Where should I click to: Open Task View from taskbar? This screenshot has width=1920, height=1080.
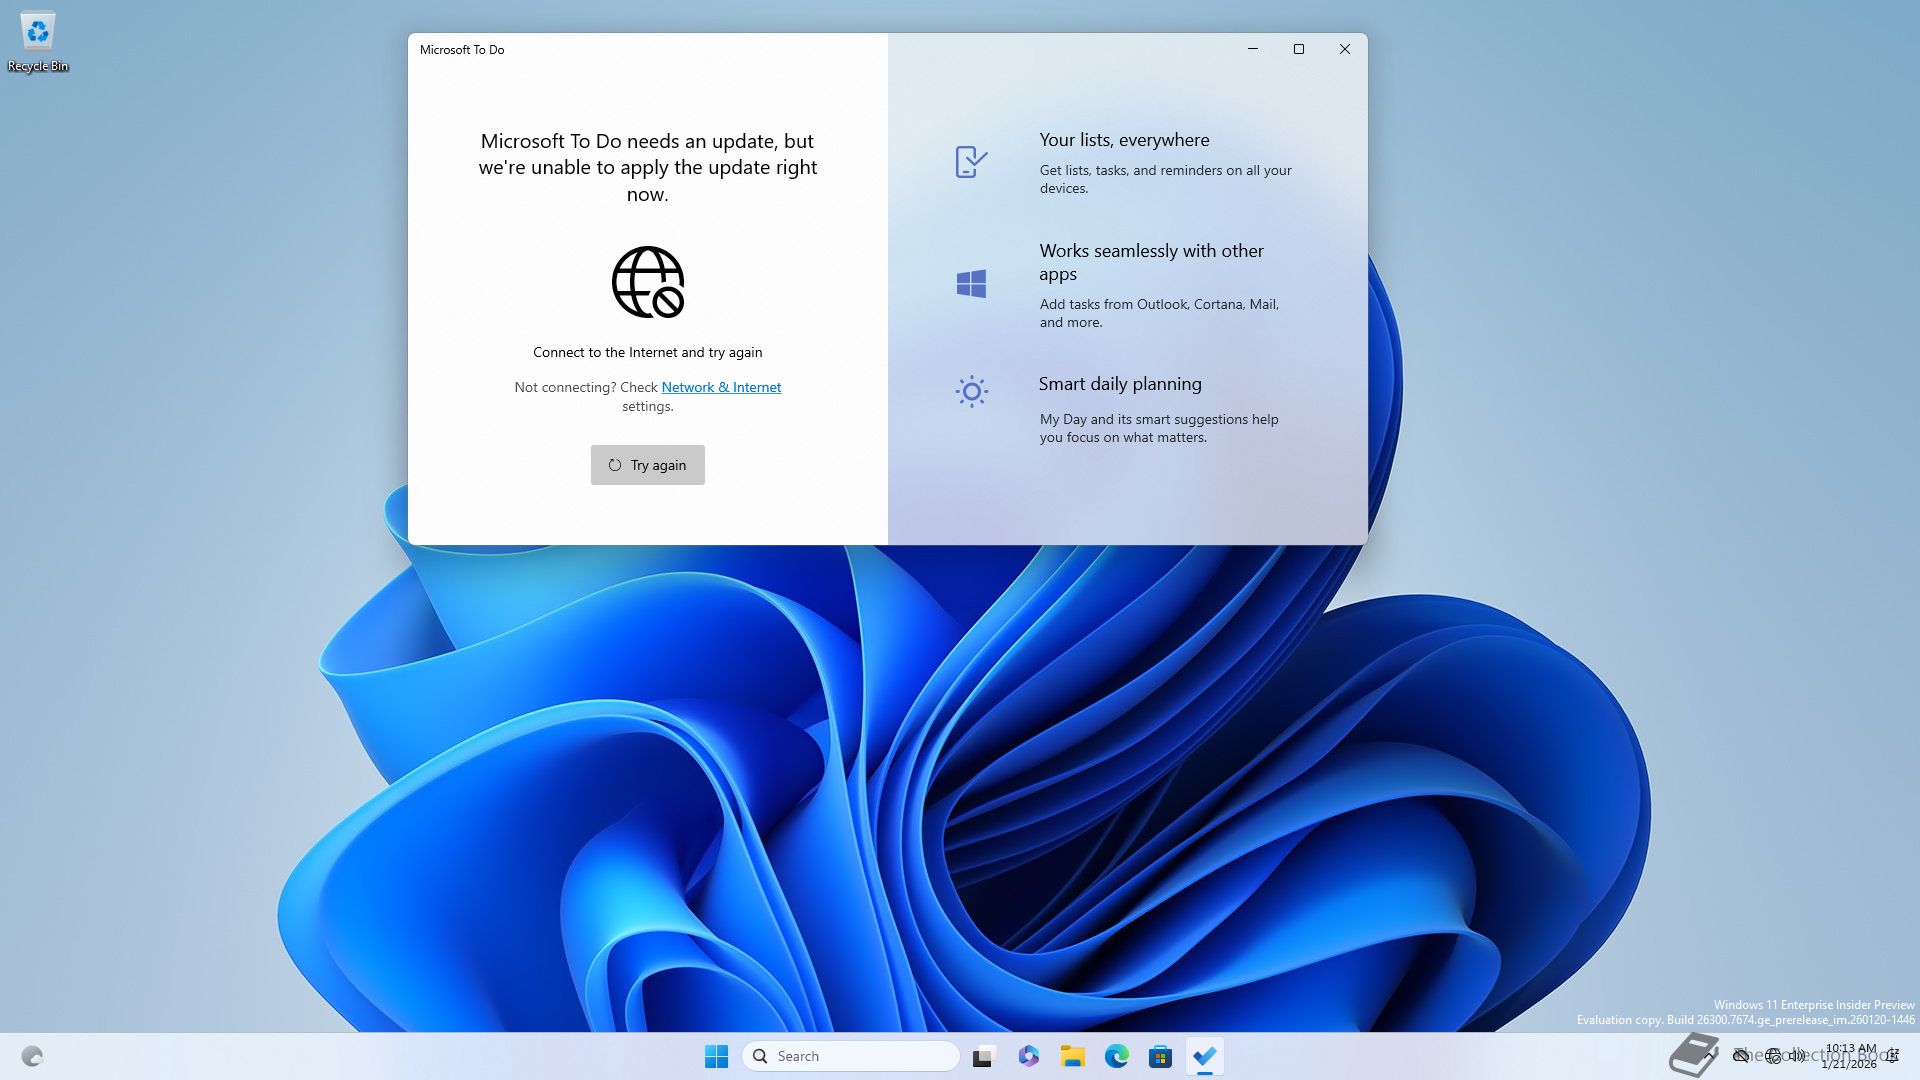tap(984, 1056)
